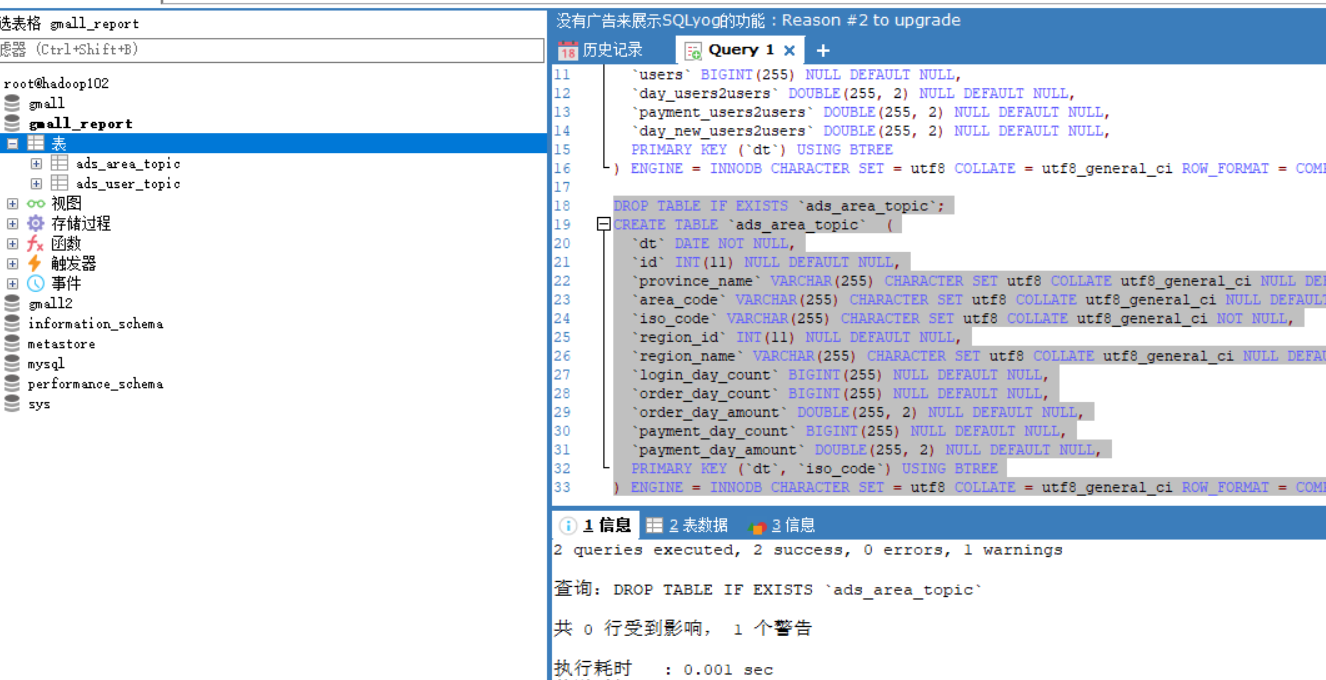Click the history calendar icon
Viewport: 1326px width, 680px height.
[x=568, y=50]
